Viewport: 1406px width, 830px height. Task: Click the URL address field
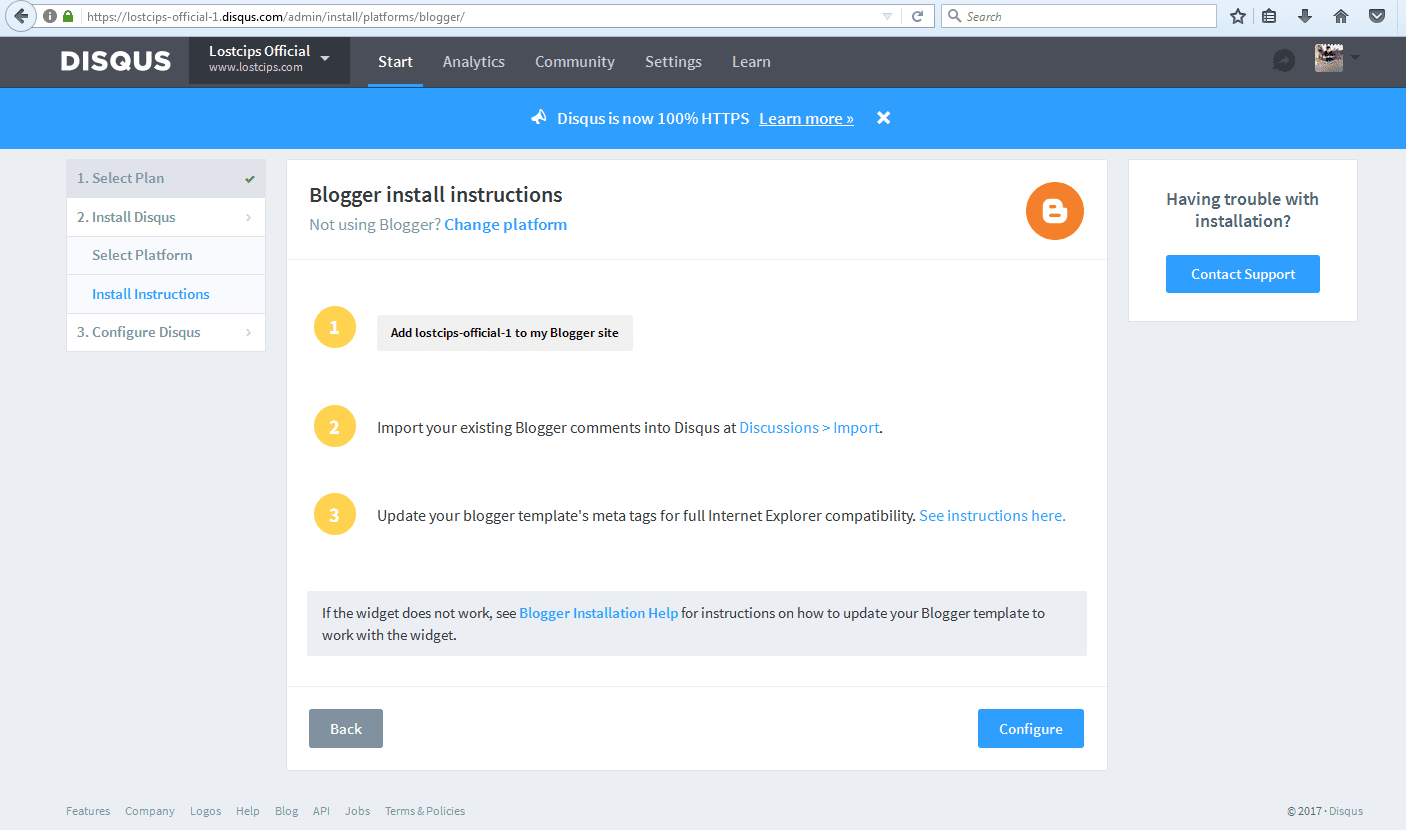tap(480, 16)
